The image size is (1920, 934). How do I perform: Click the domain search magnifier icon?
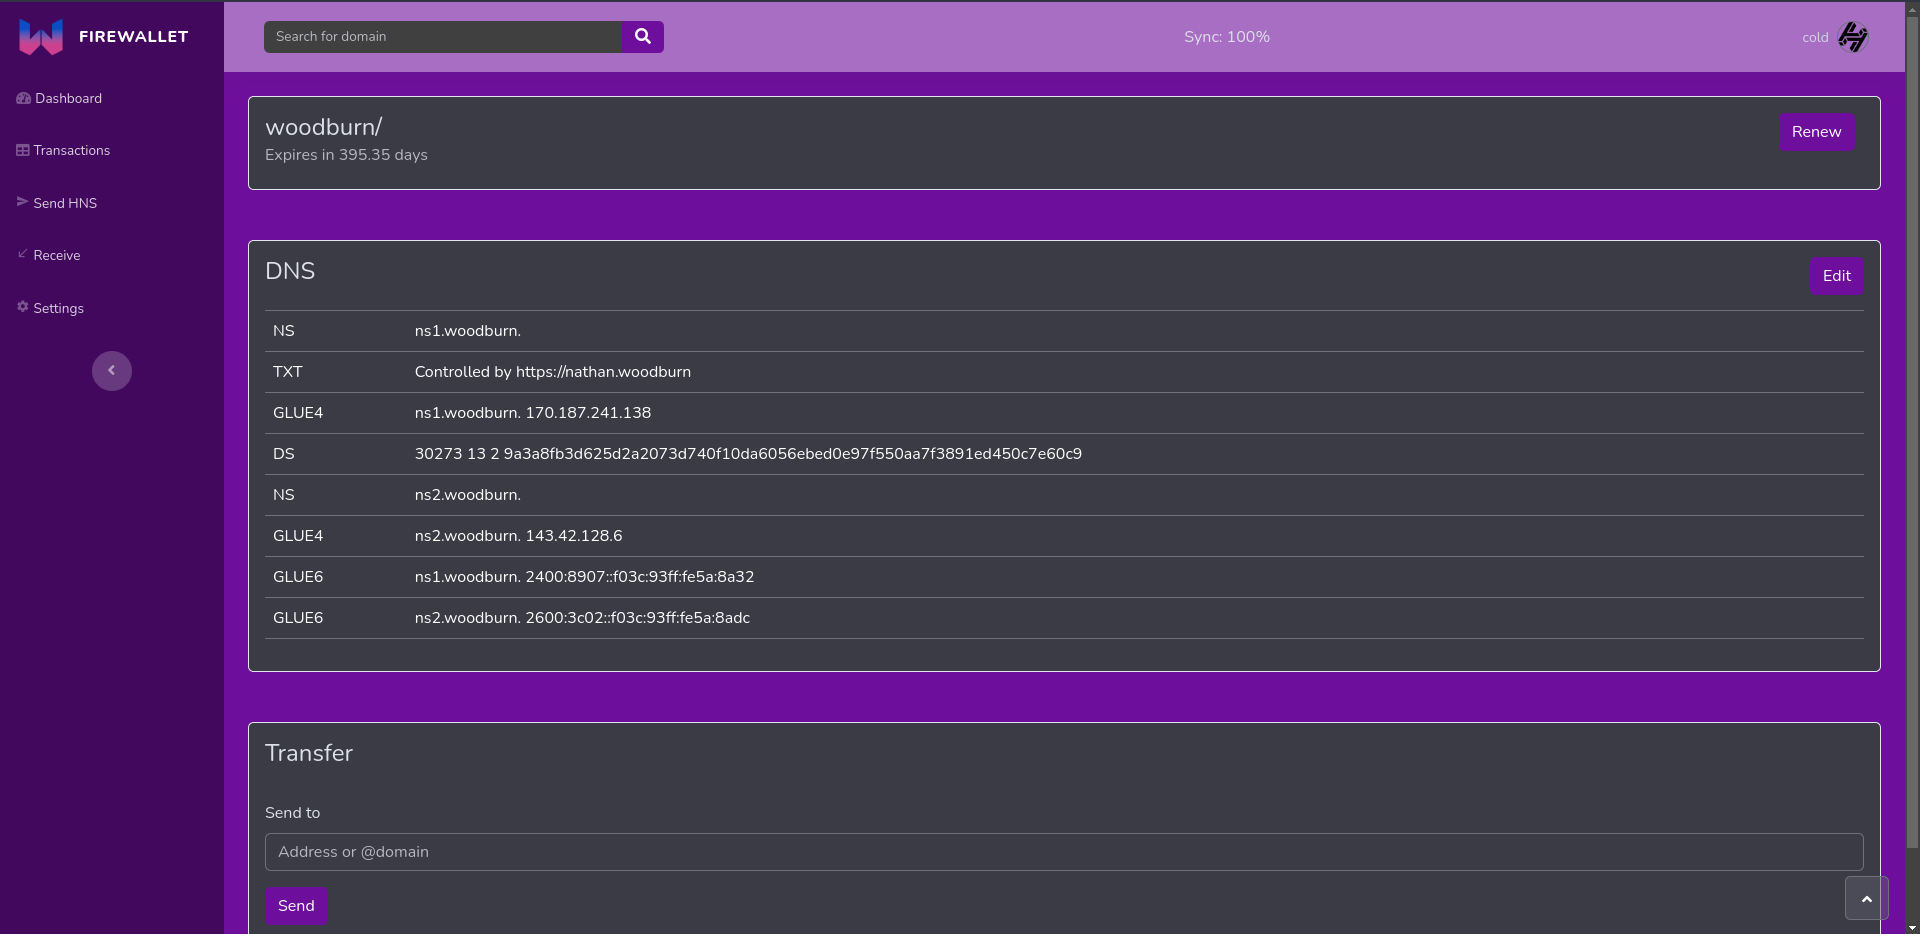coord(641,36)
